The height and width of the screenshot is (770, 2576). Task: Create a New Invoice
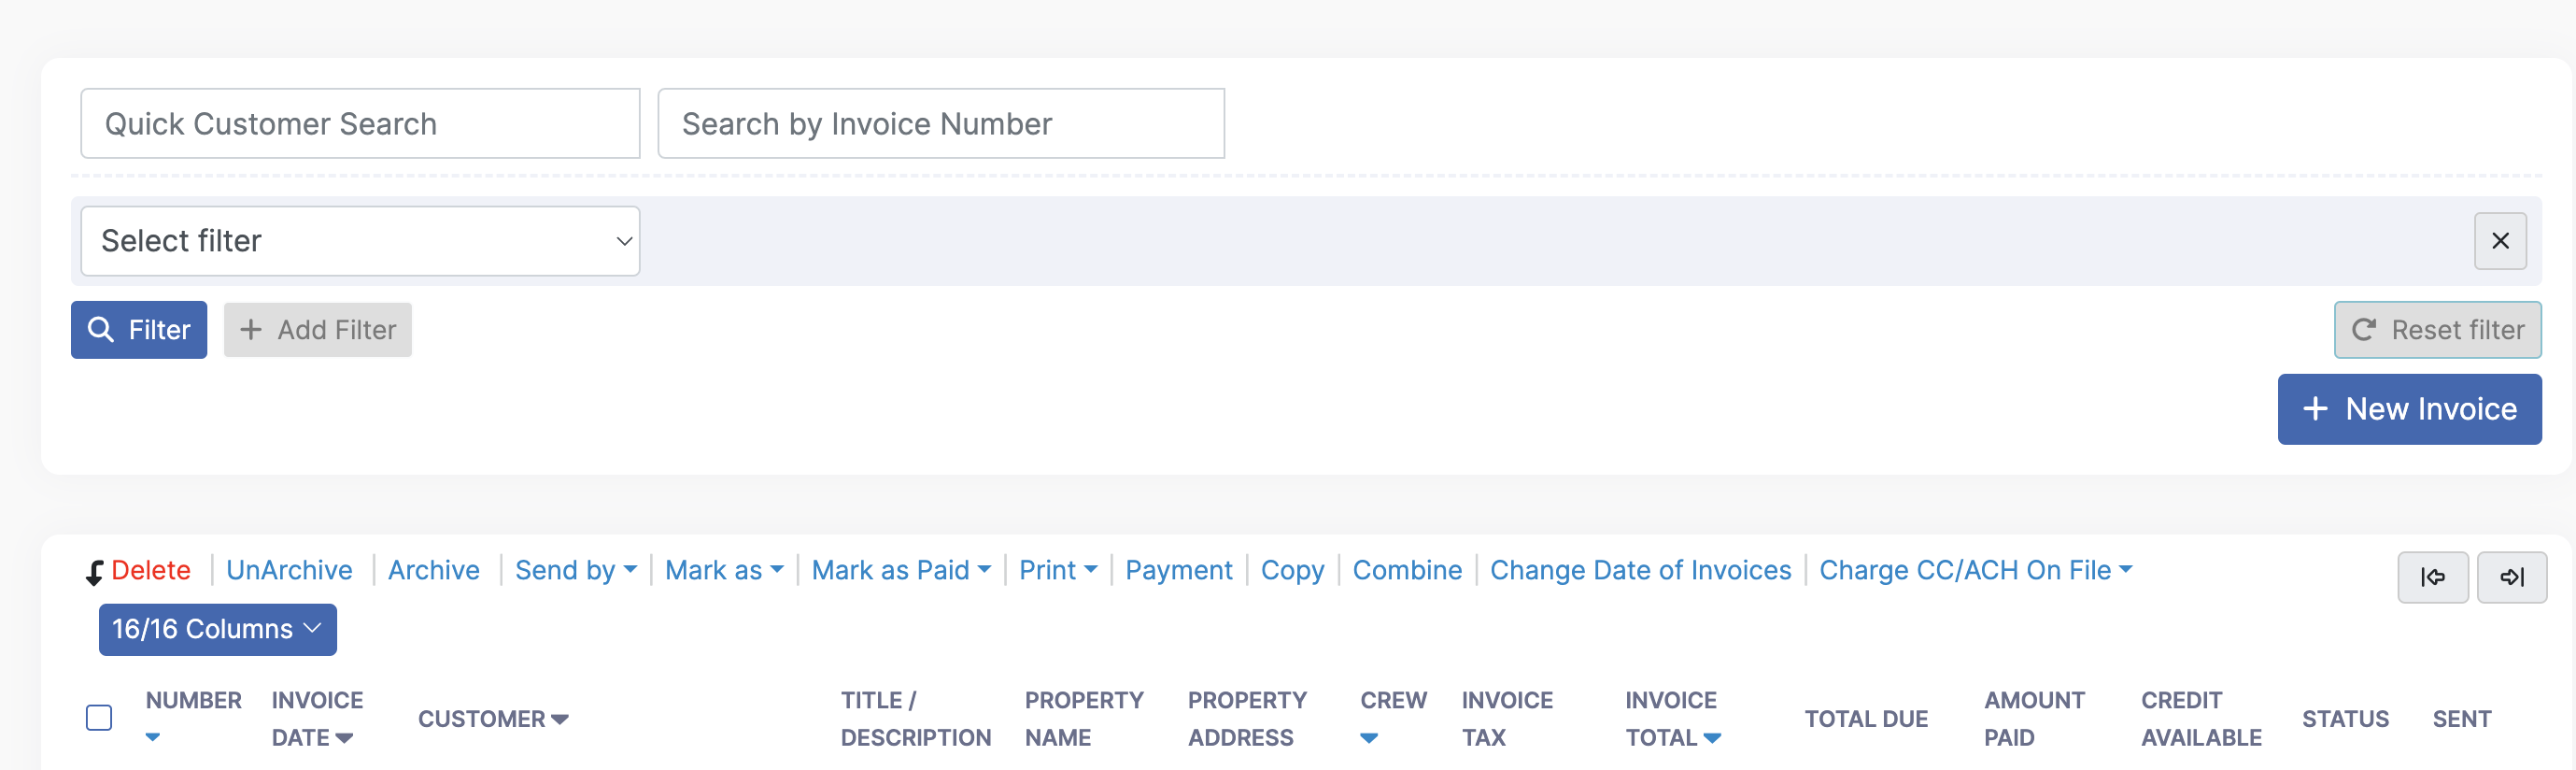pos(2408,409)
